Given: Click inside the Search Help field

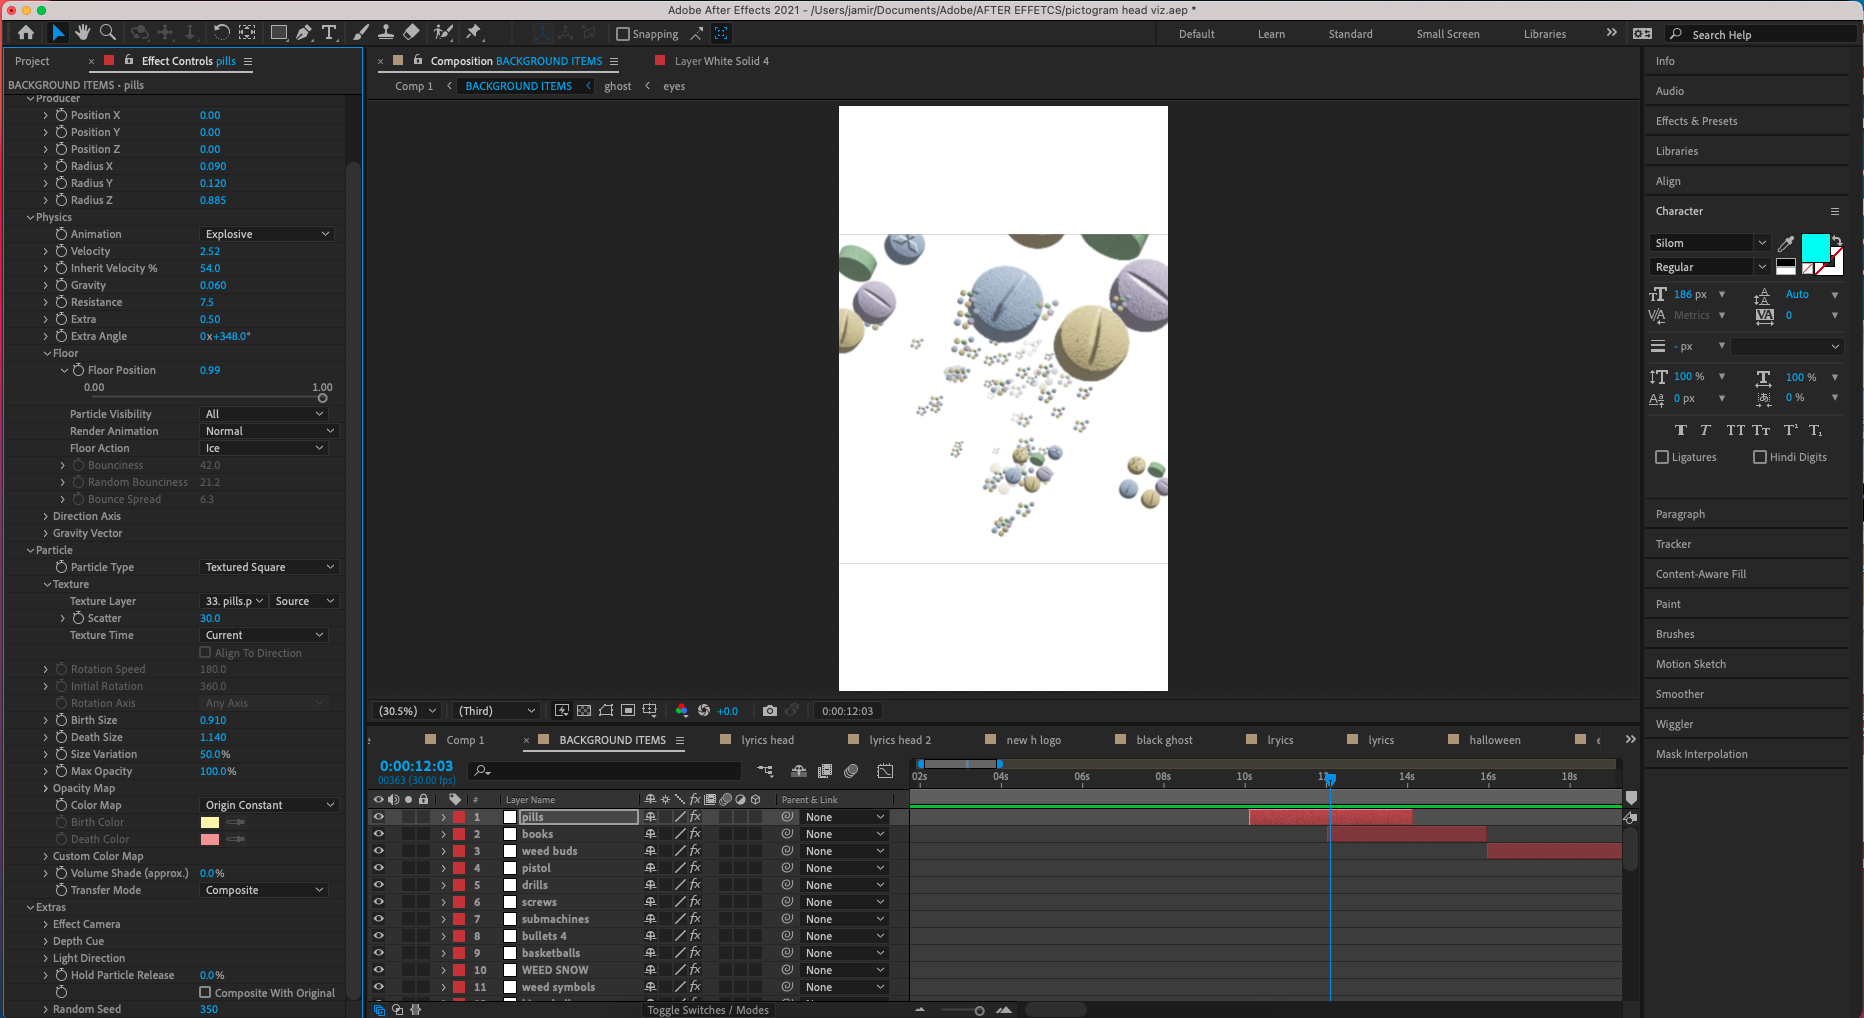Looking at the screenshot, I should click(x=1760, y=33).
